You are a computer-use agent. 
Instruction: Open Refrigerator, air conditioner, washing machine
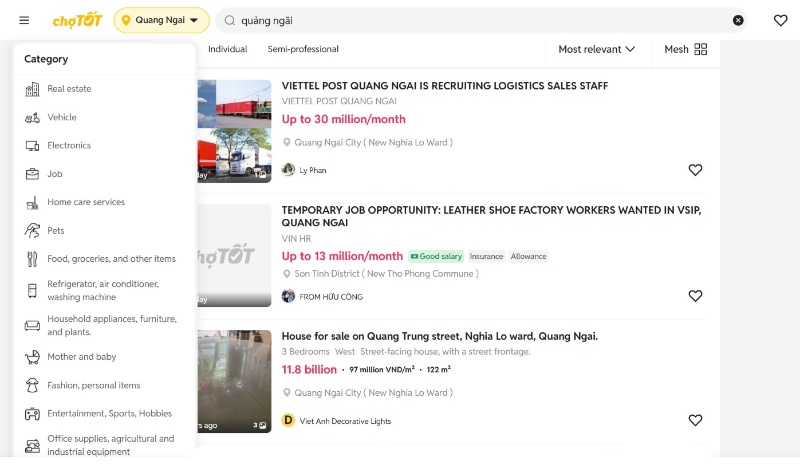tap(104, 290)
